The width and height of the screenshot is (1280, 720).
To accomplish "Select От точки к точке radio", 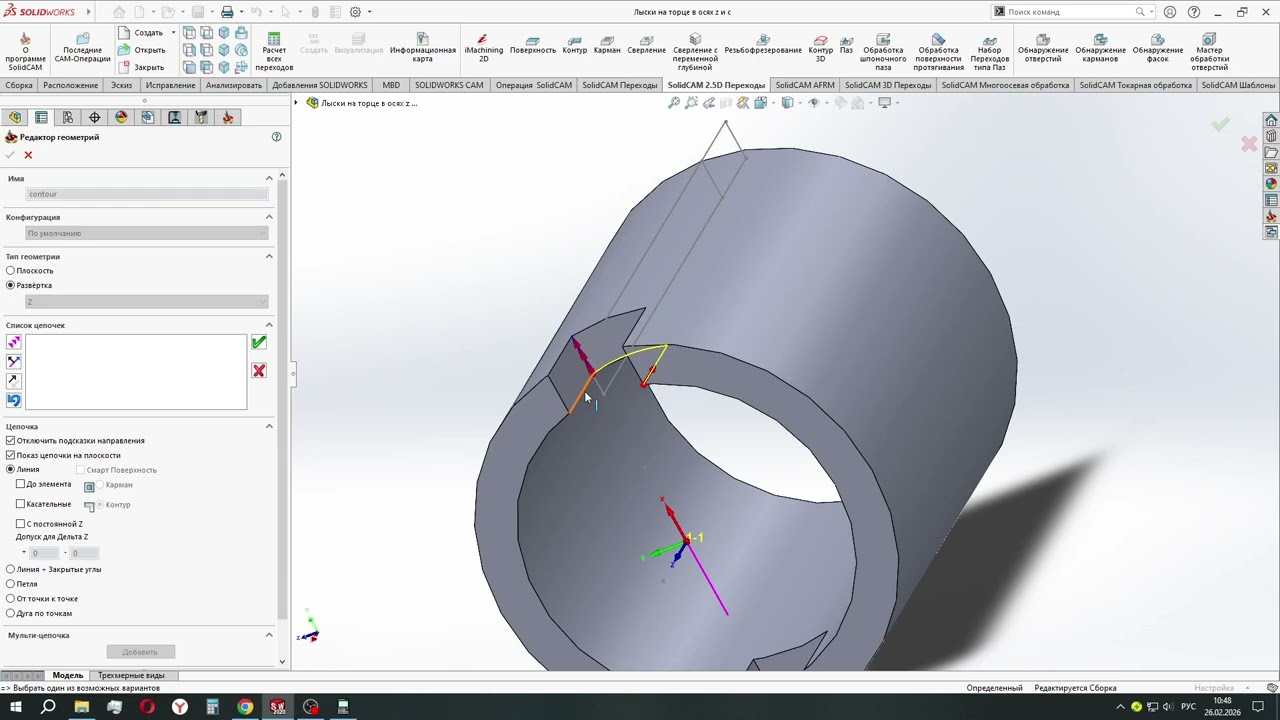I will coord(11,599).
